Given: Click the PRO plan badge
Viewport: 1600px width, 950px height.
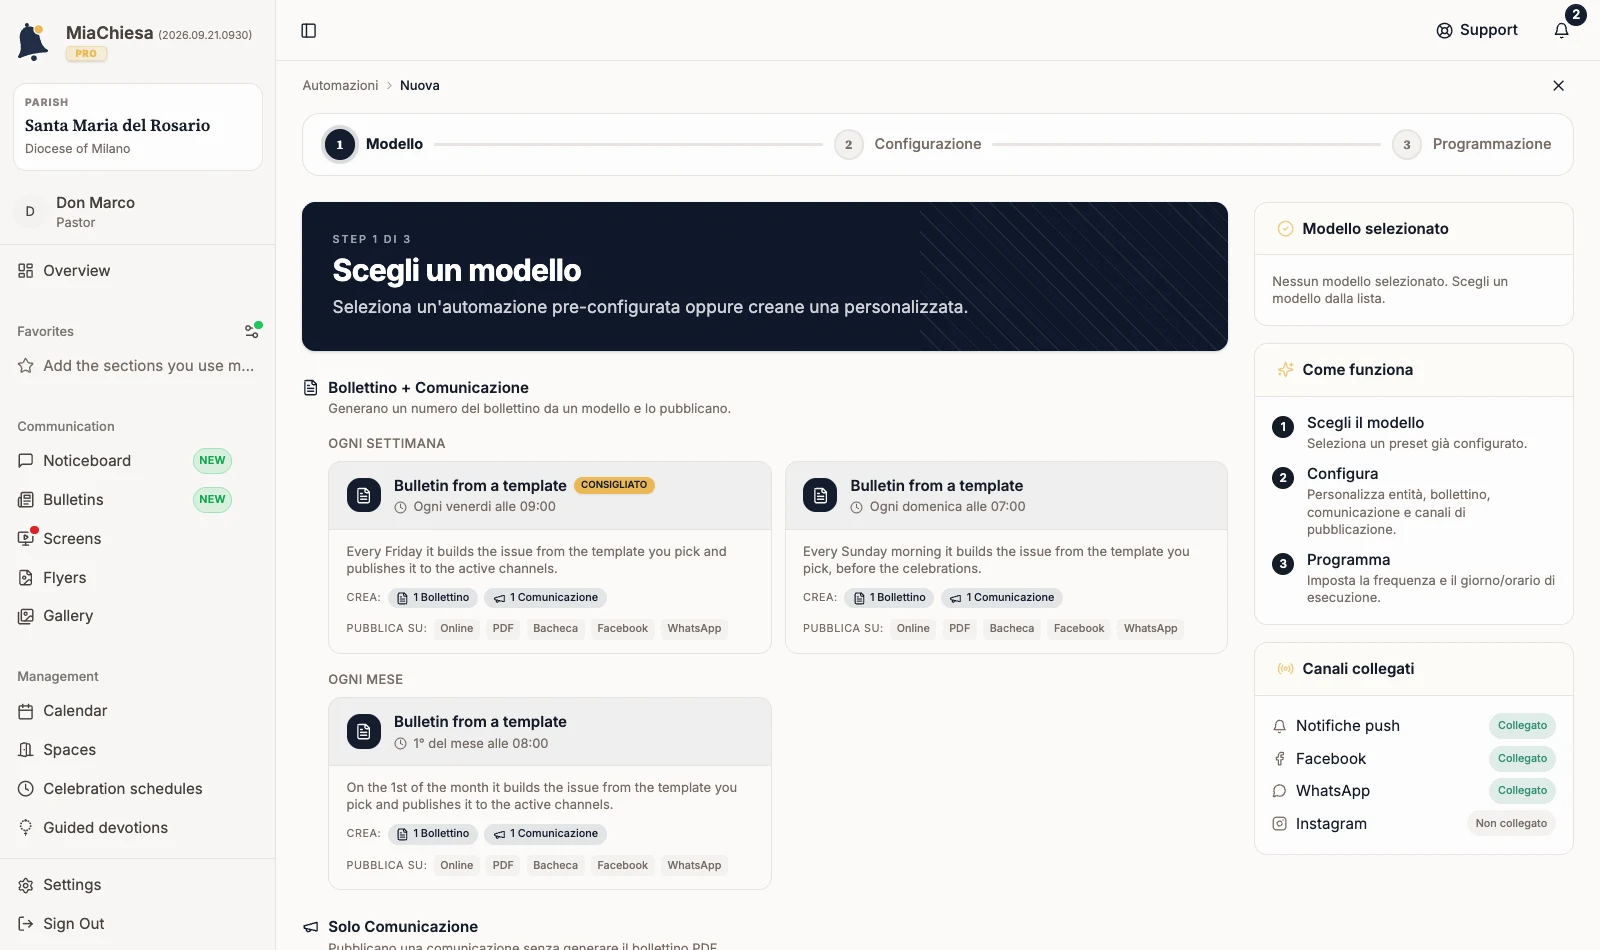Looking at the screenshot, I should click(x=86, y=54).
